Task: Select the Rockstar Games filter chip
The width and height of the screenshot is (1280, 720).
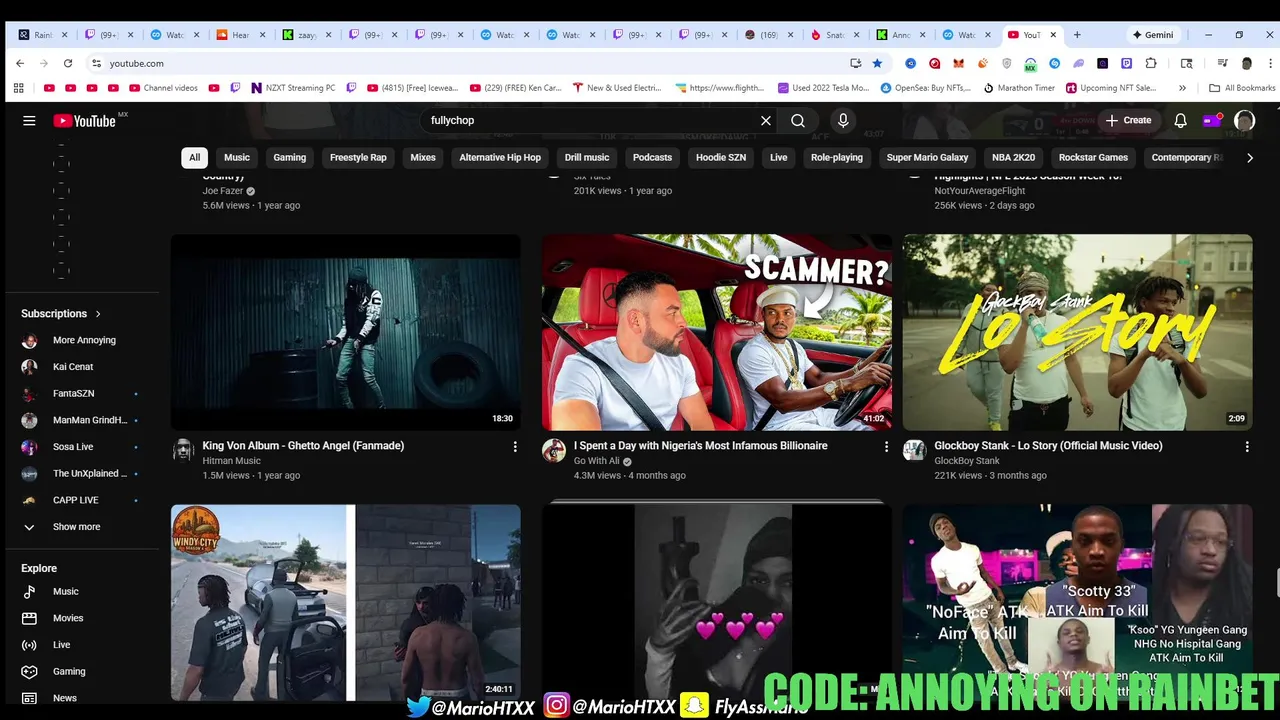Action: 1093,157
